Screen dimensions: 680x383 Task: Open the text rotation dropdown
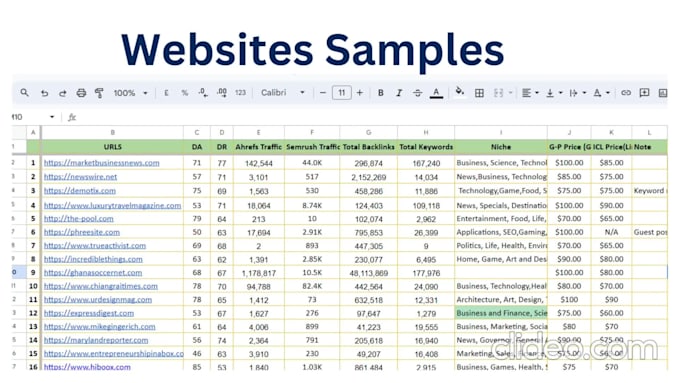point(601,93)
